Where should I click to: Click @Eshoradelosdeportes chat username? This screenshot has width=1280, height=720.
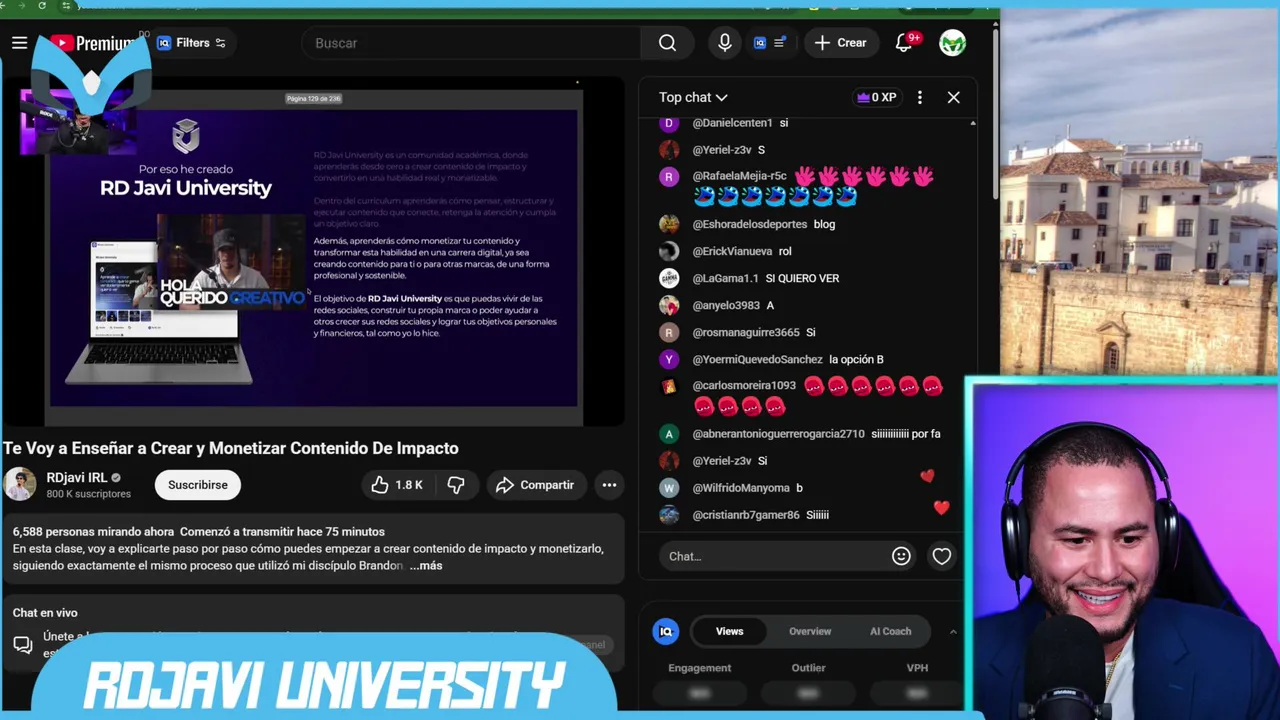coord(749,224)
